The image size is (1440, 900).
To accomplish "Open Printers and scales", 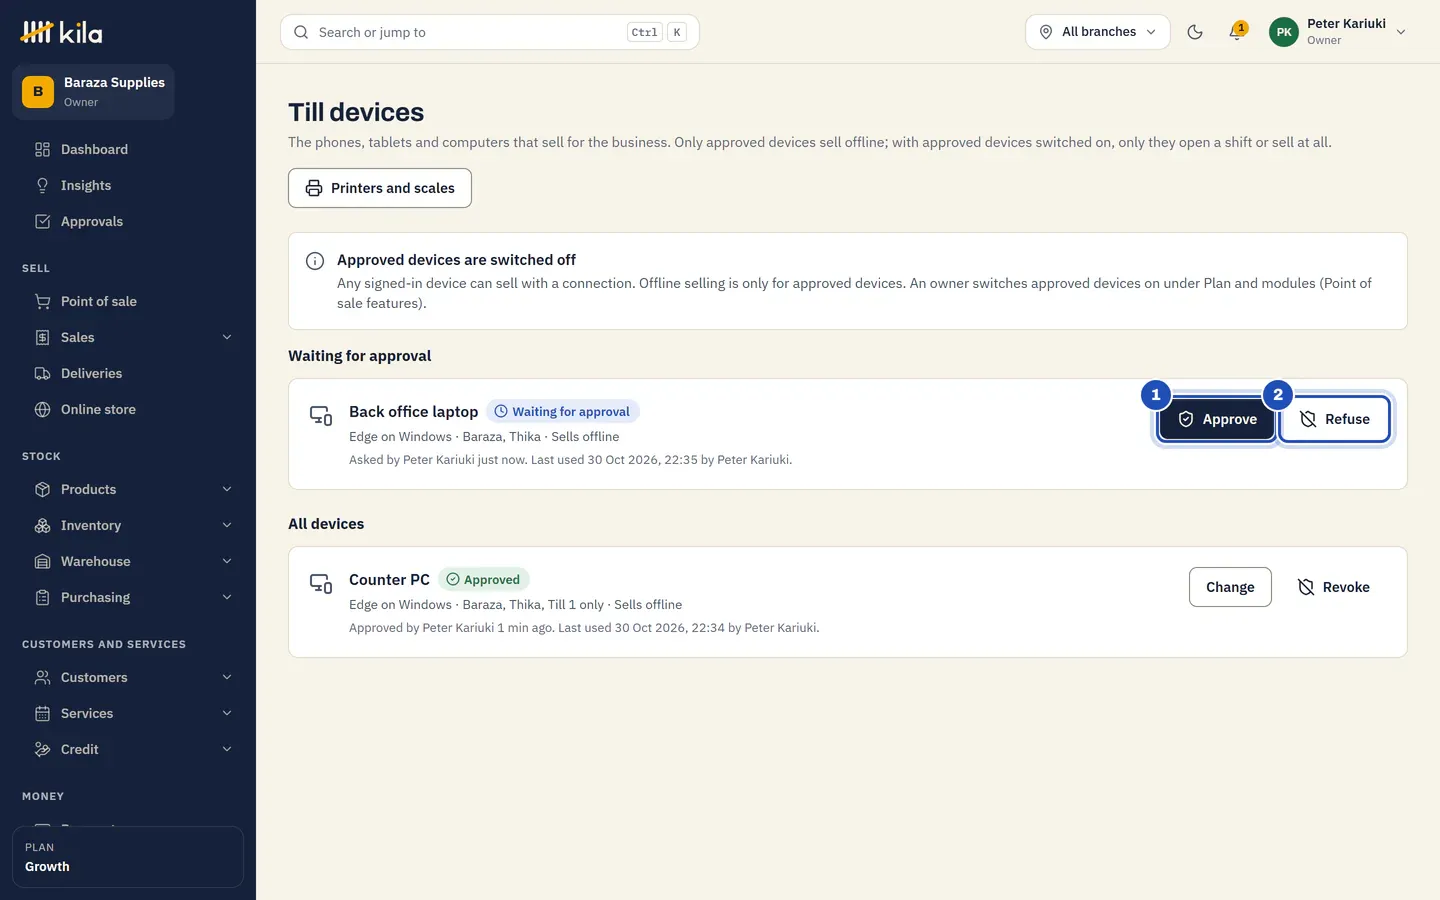I will (x=380, y=188).
